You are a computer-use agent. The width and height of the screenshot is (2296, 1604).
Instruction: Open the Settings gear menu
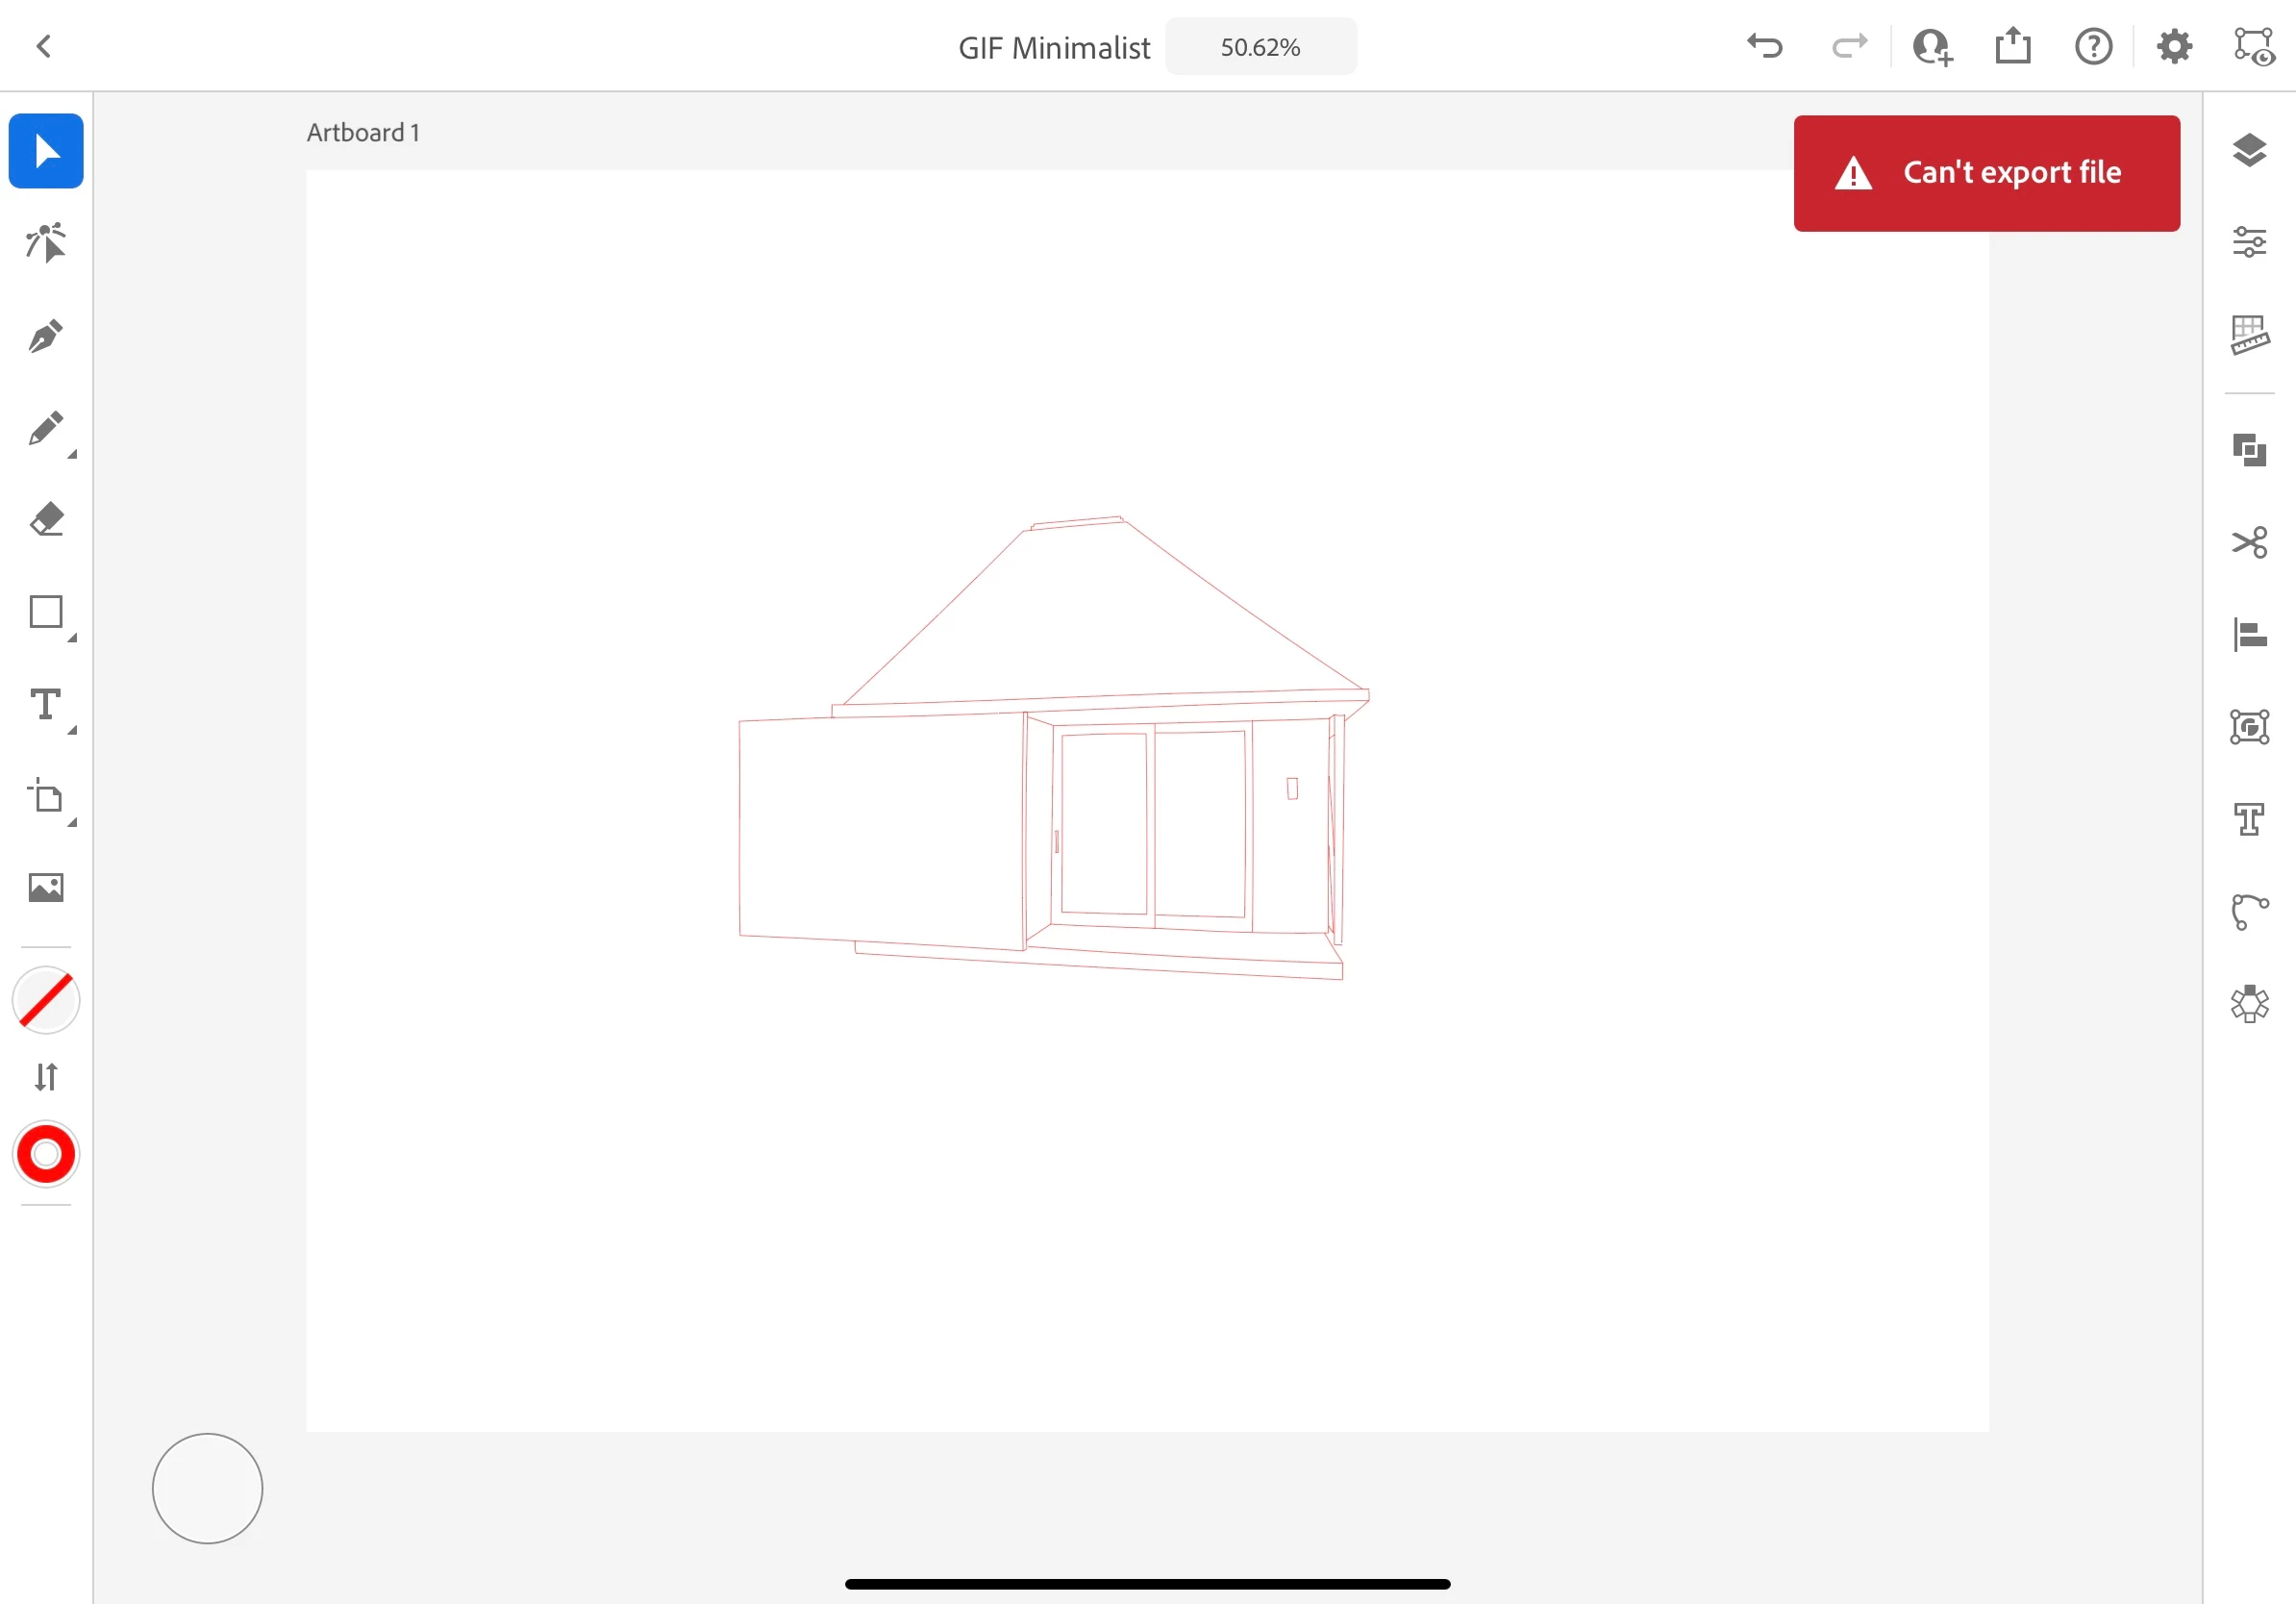click(x=2174, y=46)
